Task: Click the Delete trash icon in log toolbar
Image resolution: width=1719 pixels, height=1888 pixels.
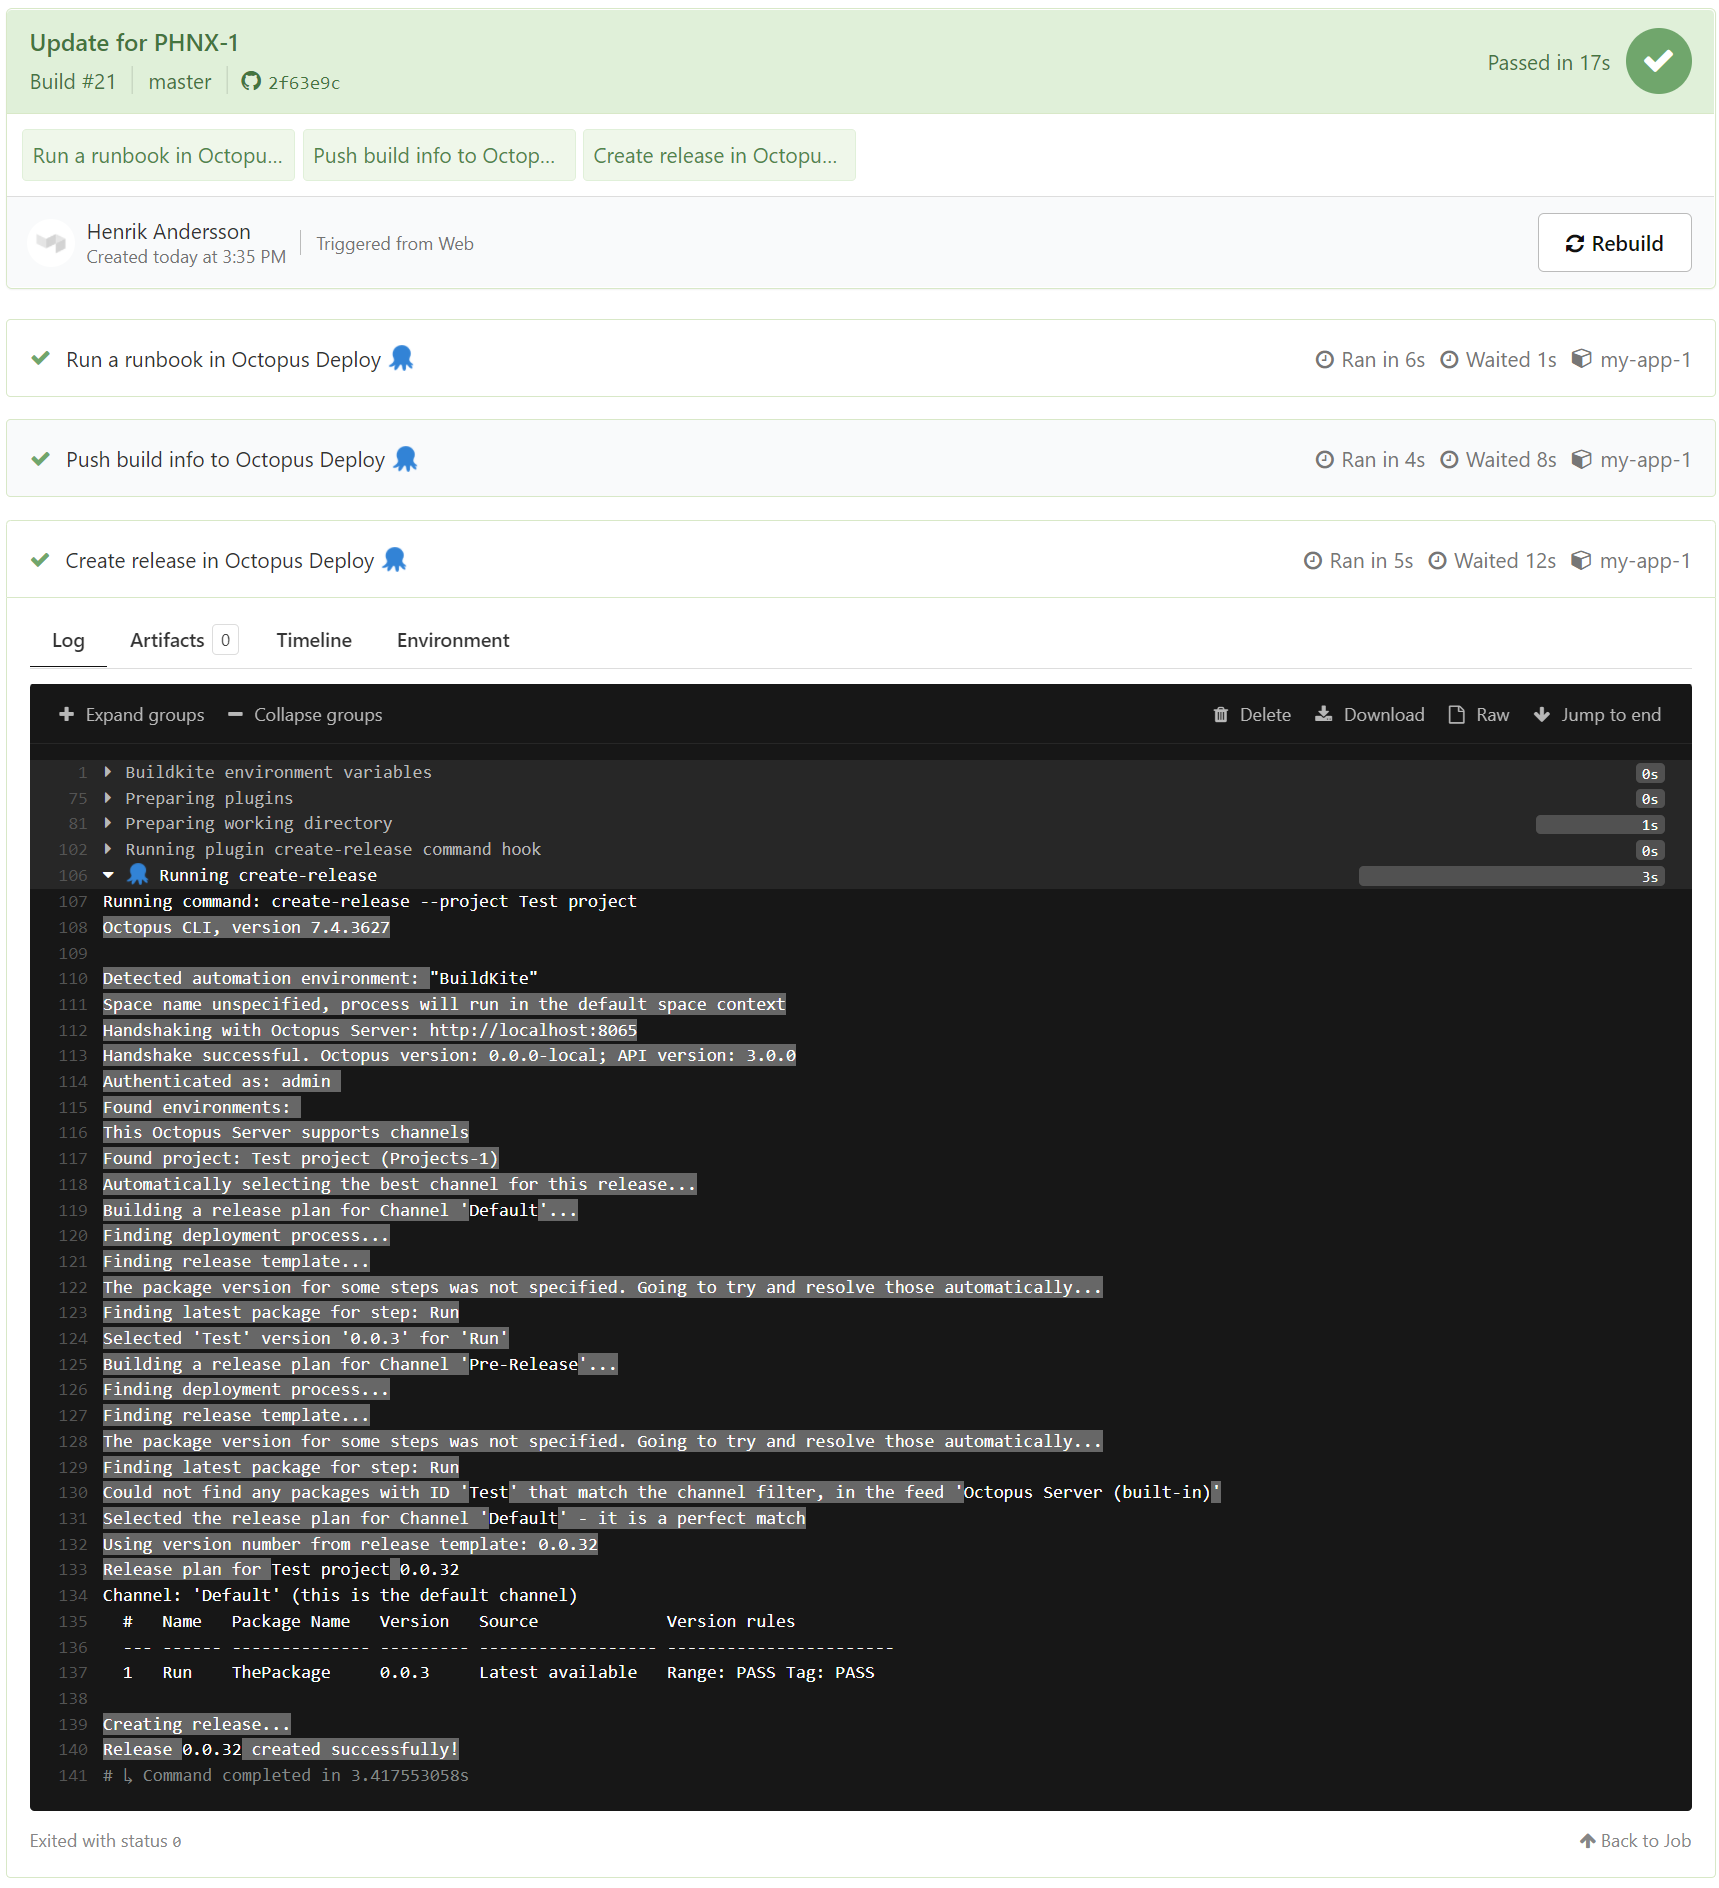Action: tap(1220, 714)
